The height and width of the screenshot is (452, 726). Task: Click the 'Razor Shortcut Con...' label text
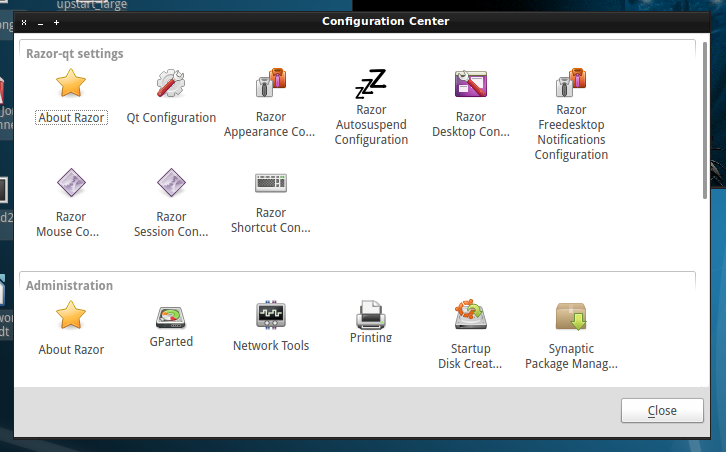tap(271, 220)
